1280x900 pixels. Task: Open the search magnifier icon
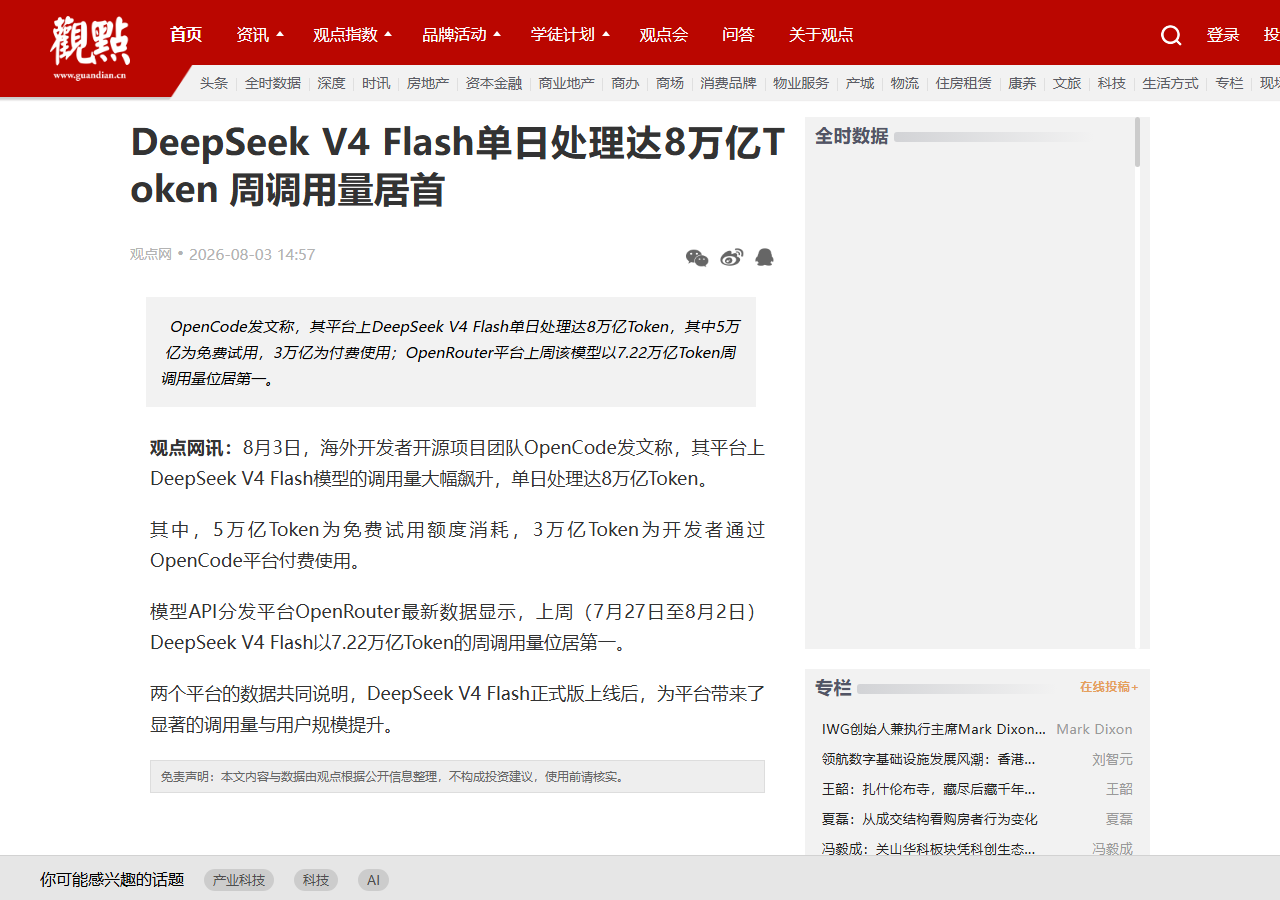(1171, 36)
